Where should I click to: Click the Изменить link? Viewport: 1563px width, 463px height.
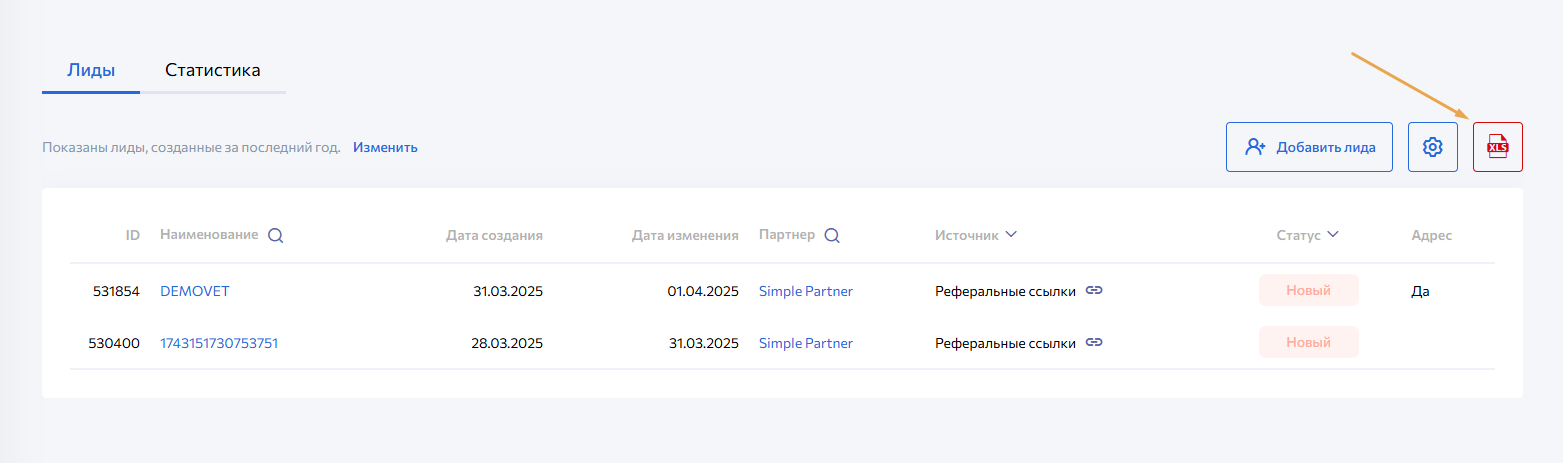pos(385,147)
